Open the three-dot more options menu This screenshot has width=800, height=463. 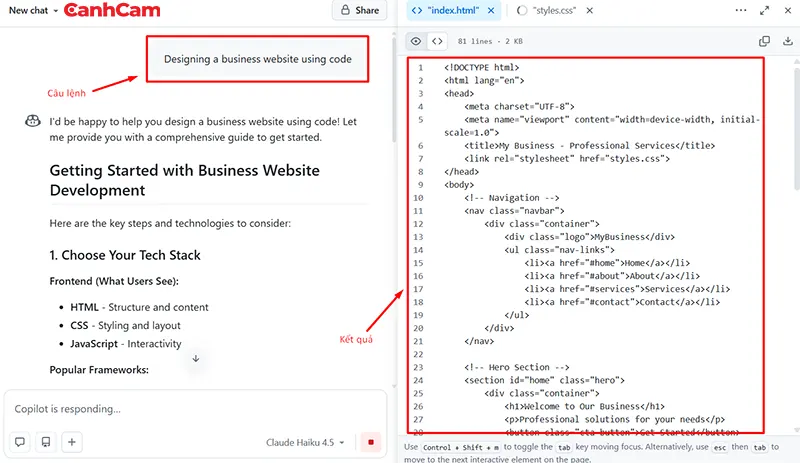(741, 10)
